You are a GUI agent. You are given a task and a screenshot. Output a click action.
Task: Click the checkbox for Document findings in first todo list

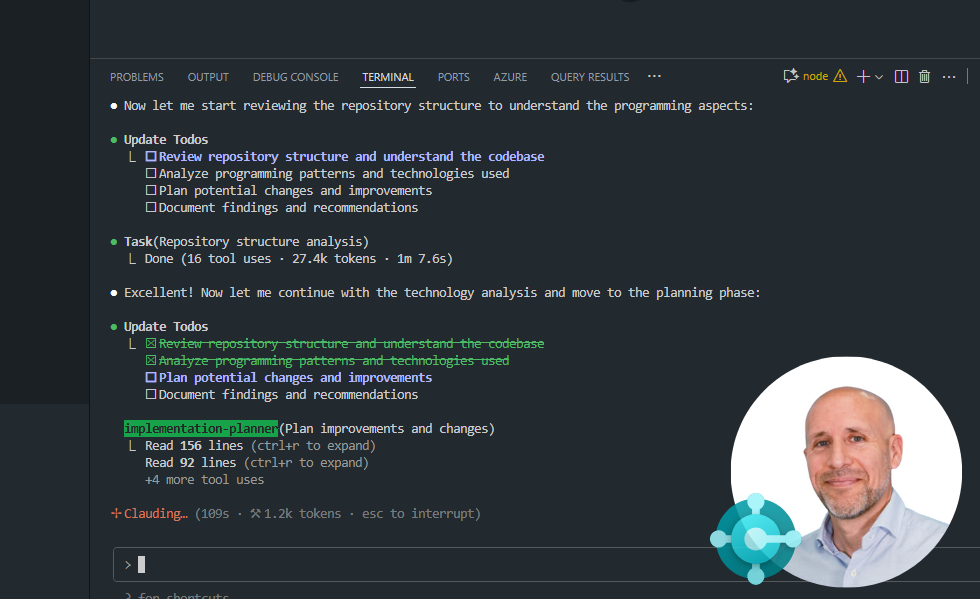pyautogui.click(x=151, y=208)
